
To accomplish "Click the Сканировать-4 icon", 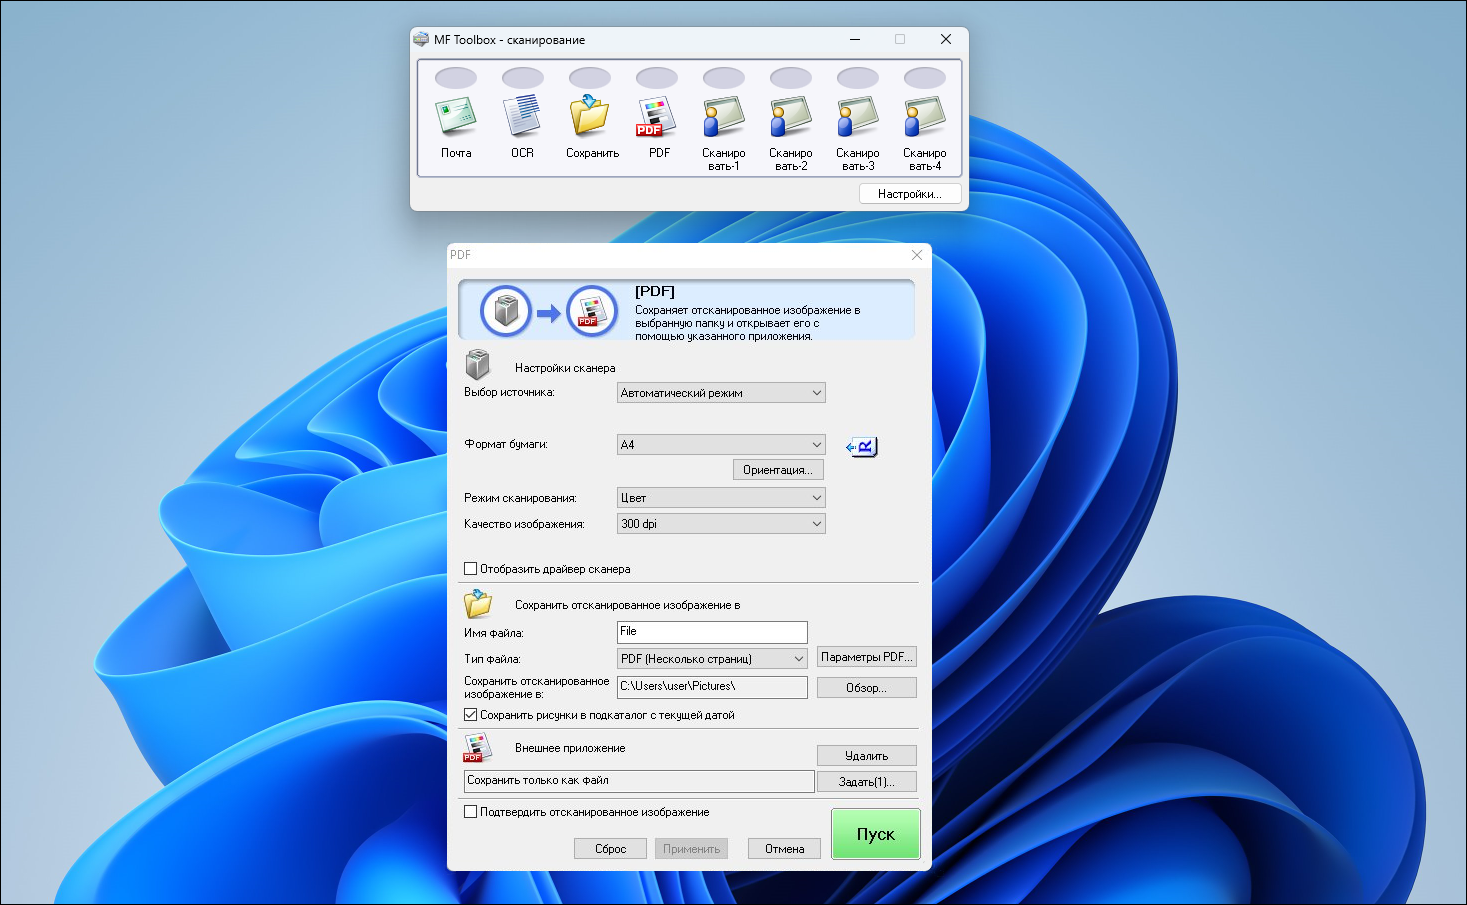I will [x=924, y=117].
